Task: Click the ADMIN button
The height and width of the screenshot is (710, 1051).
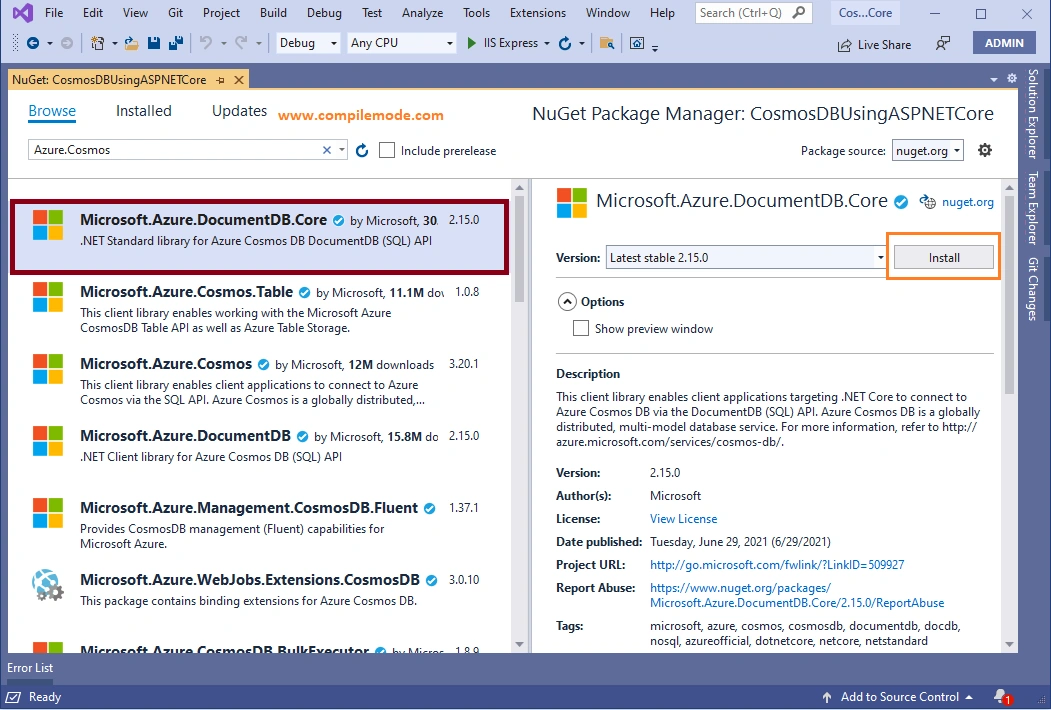Action: click(x=1004, y=43)
